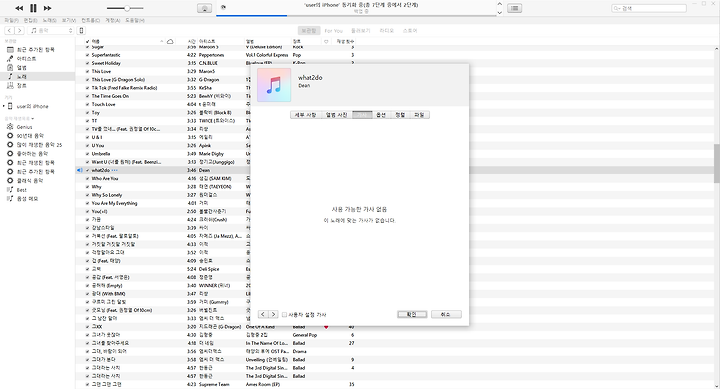This screenshot has height=389, width=720.
Task: Switch to the 세부 사항 dialog tab
Action: tap(305, 115)
